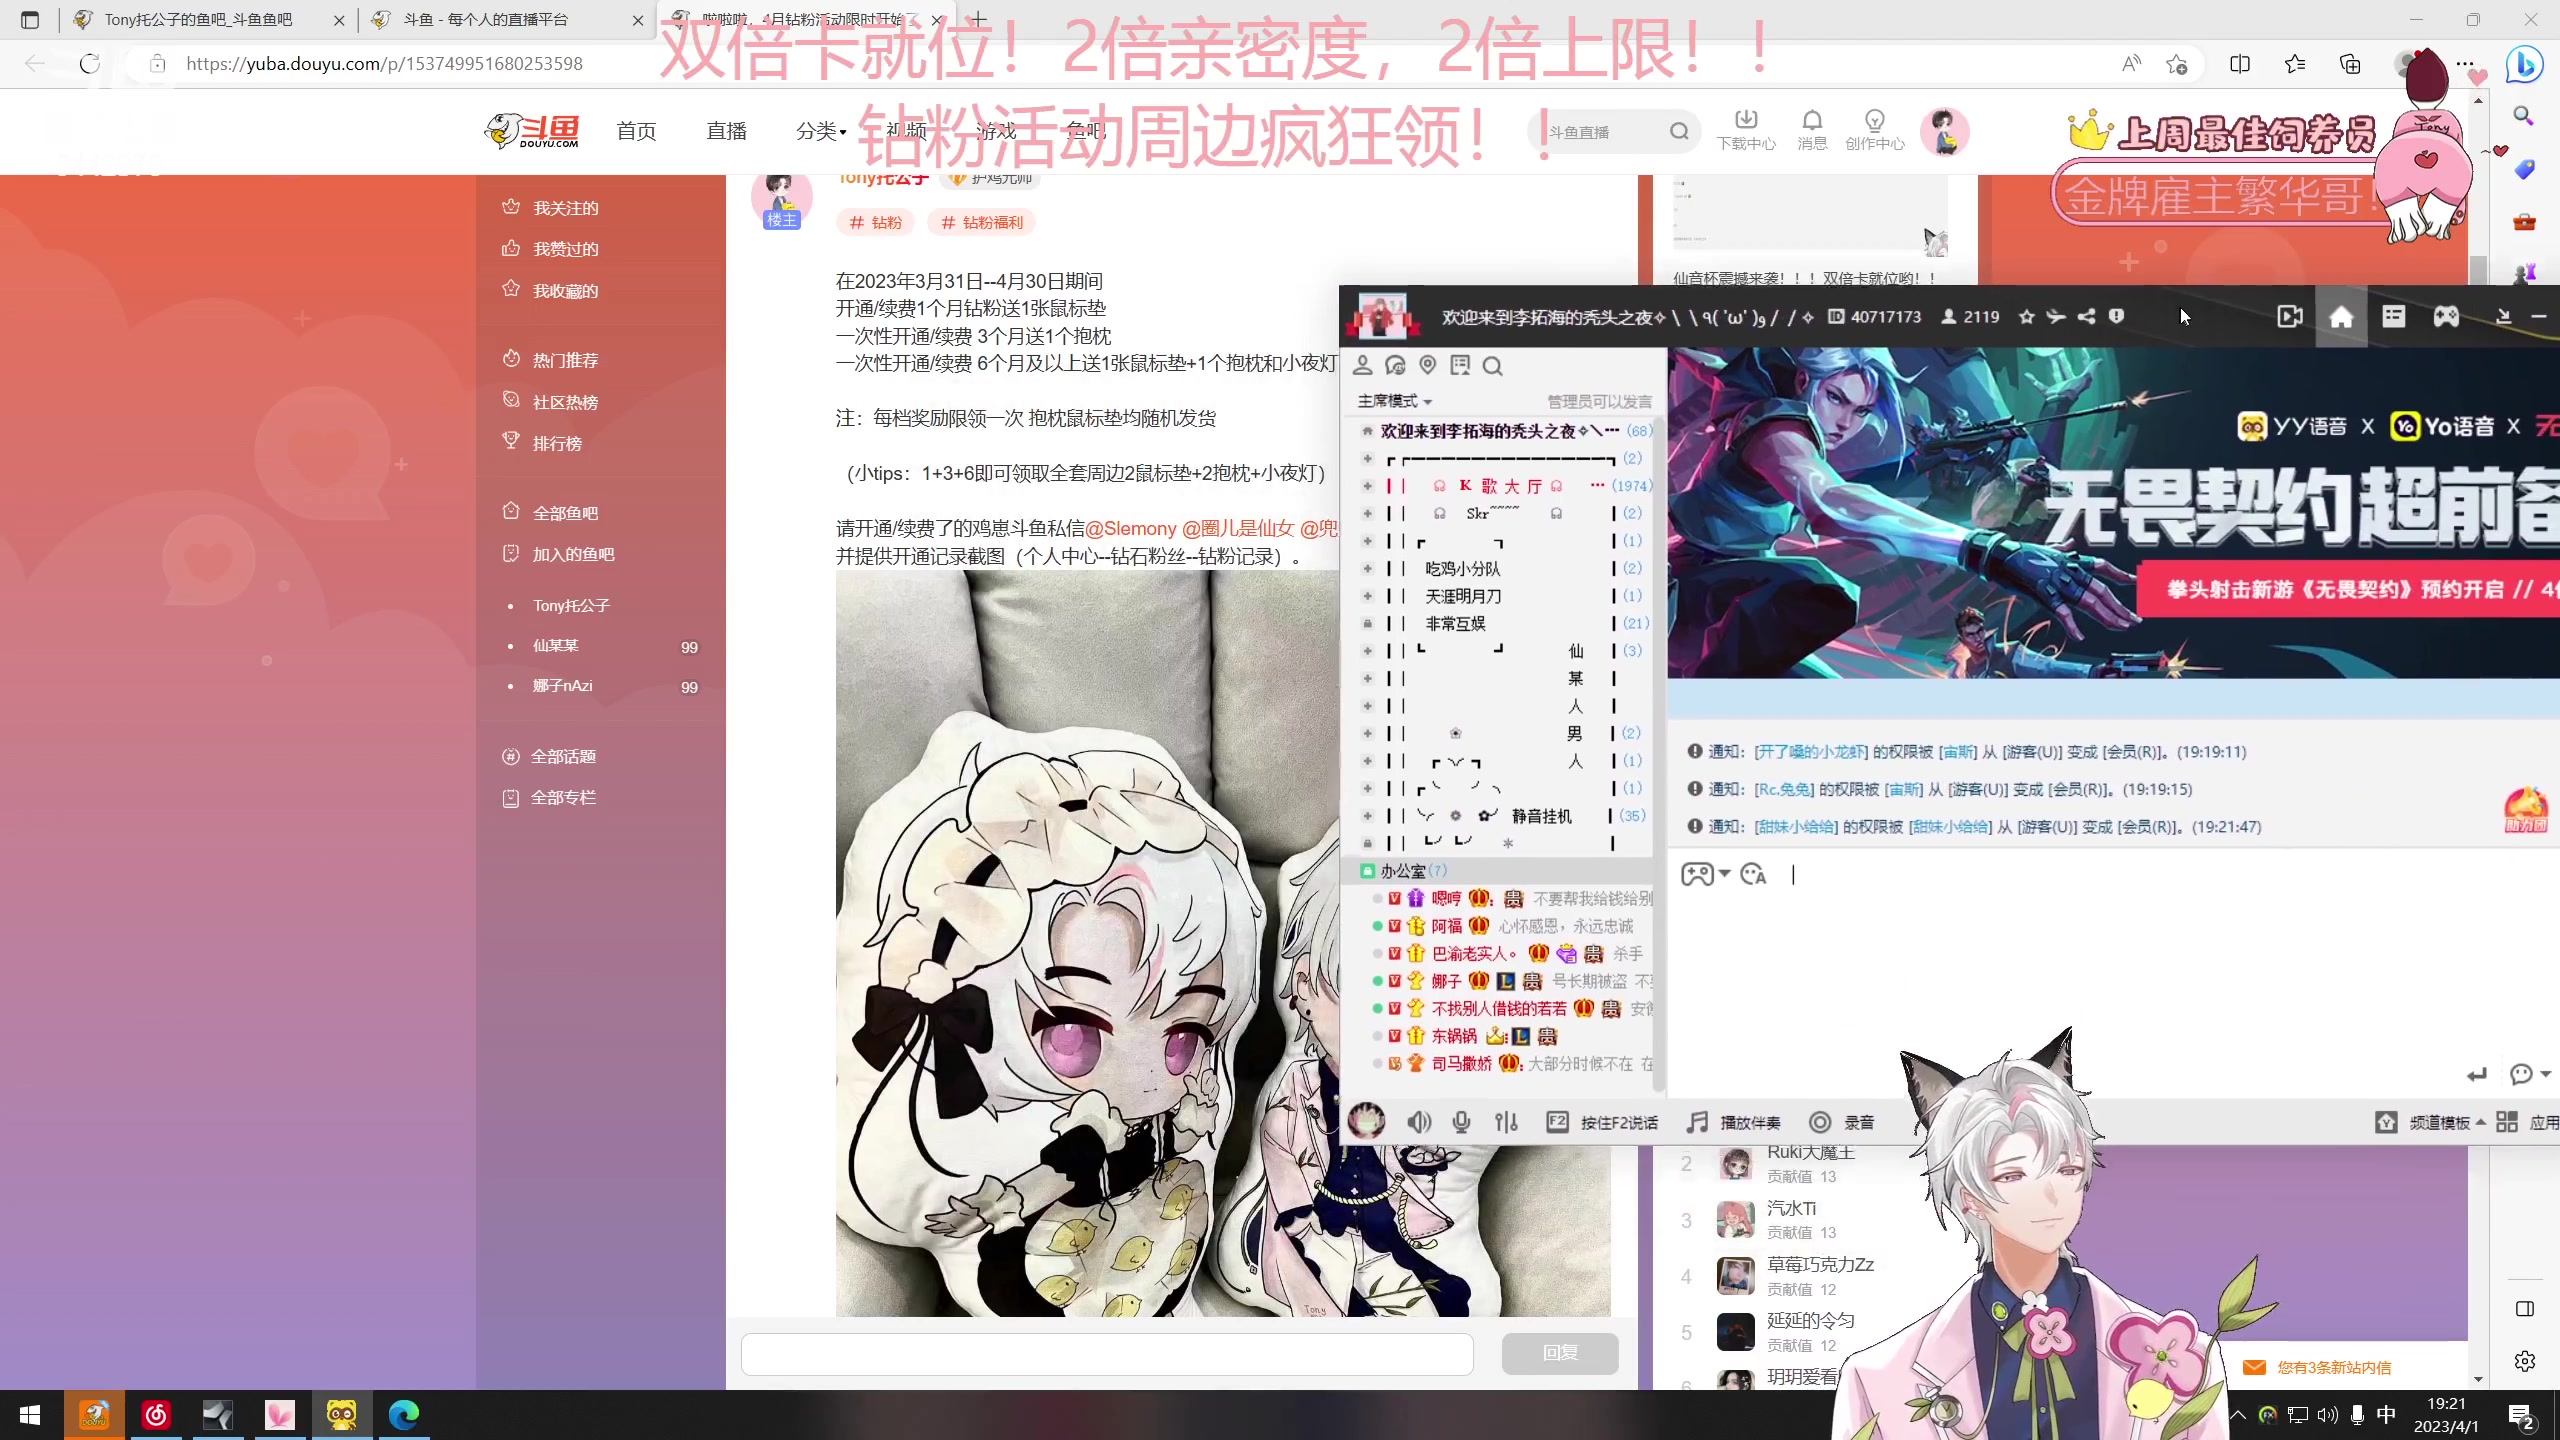Screen dimensions: 2560x1440
Task: Select user 阿福 in 办公室 channel
Action: click(1446, 926)
